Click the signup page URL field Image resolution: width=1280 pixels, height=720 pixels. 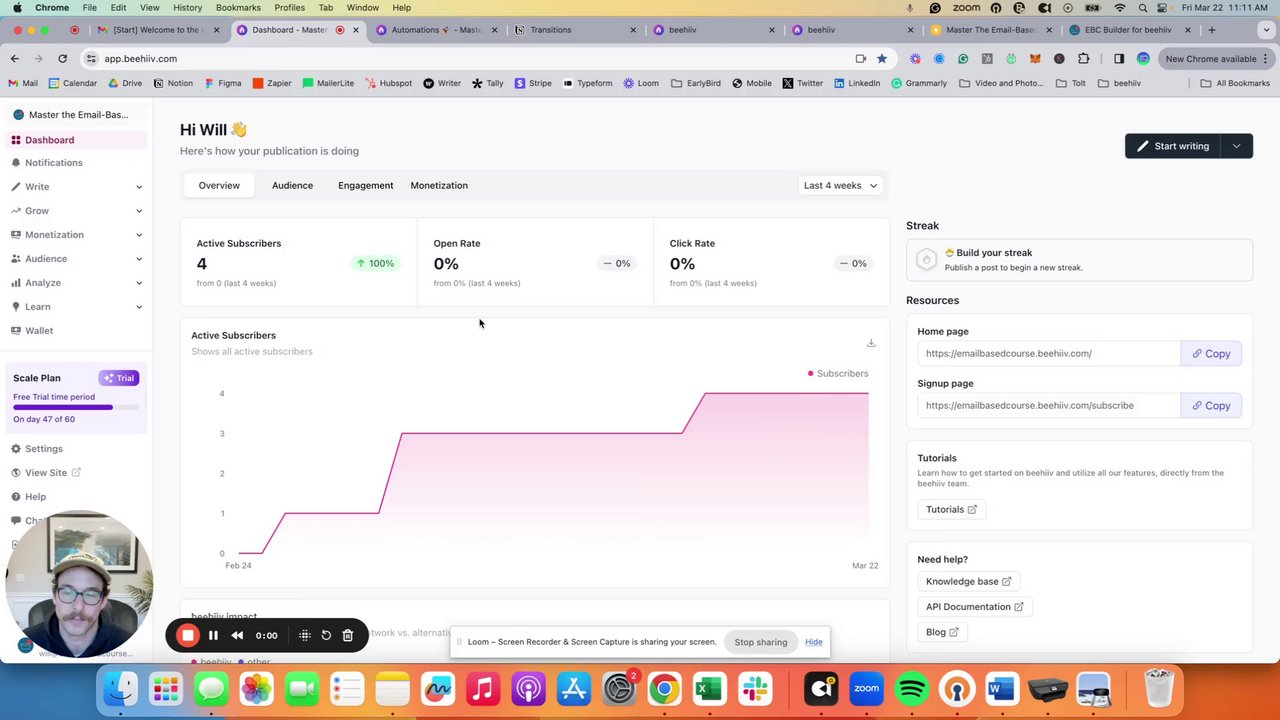(1048, 405)
